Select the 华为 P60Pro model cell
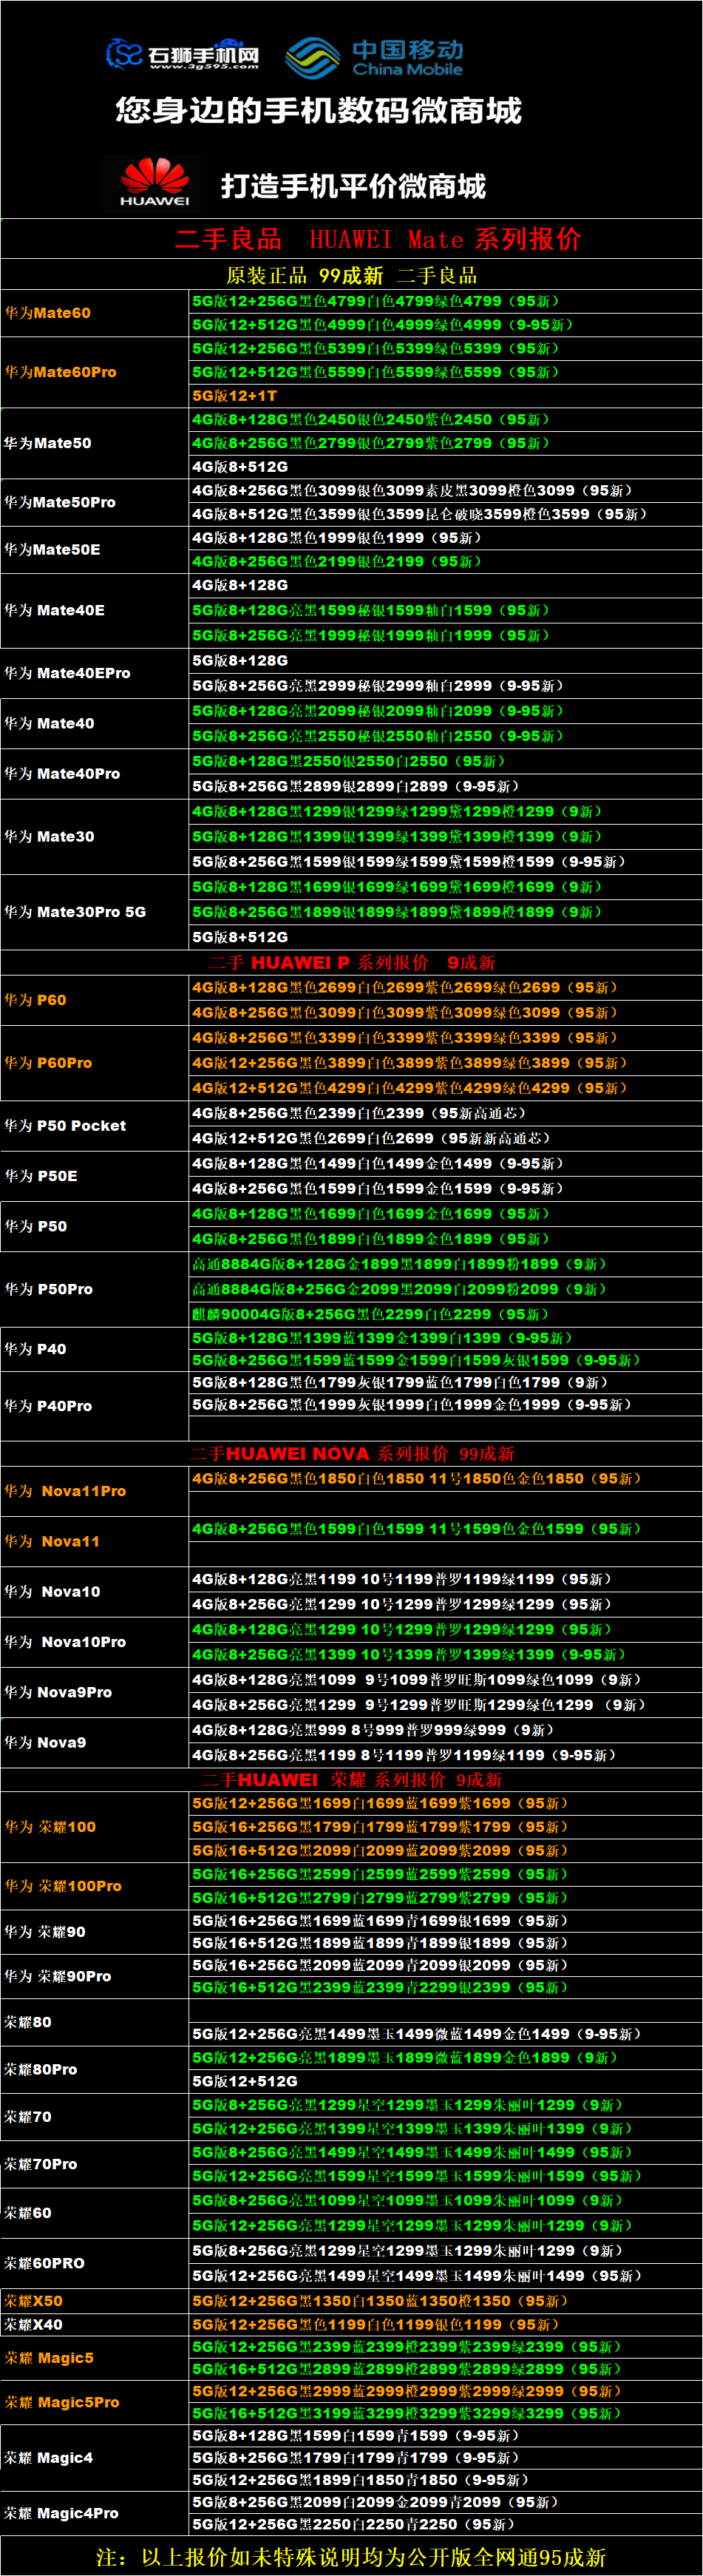The width and height of the screenshot is (703, 2576). click(x=95, y=1063)
